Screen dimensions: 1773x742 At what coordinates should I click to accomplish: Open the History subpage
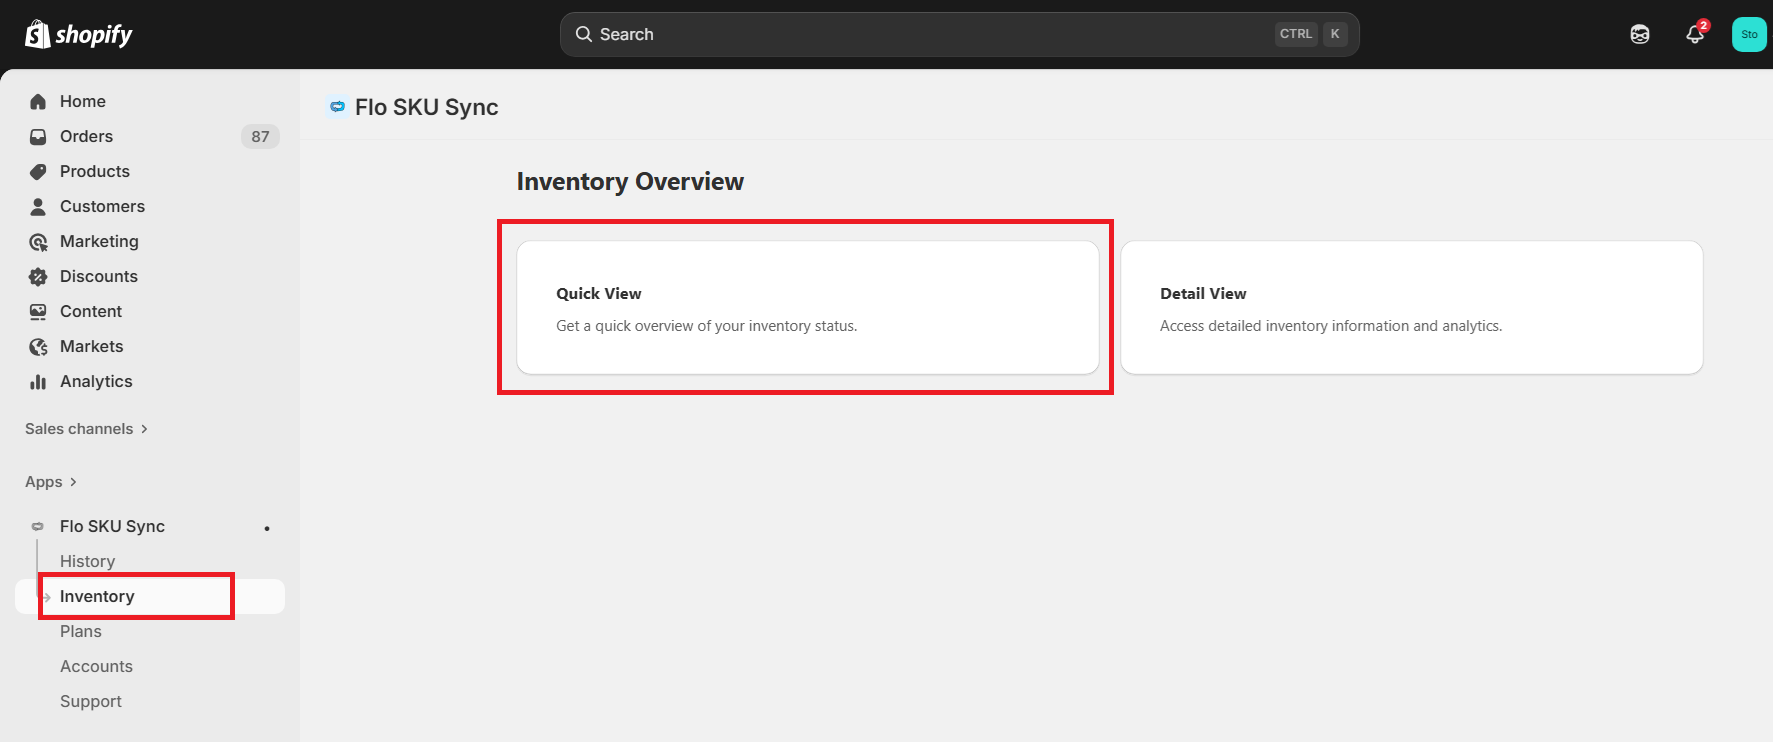coord(87,561)
